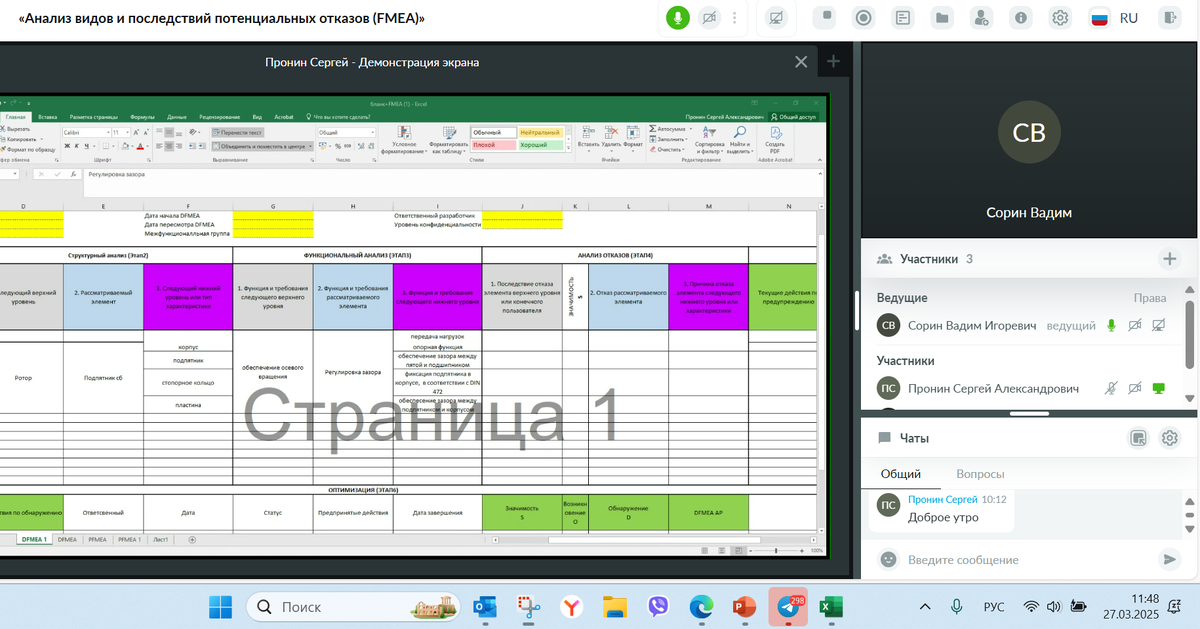Open the Главная ribbon tab in Excel
1200x629 pixels.
click(x=15, y=117)
